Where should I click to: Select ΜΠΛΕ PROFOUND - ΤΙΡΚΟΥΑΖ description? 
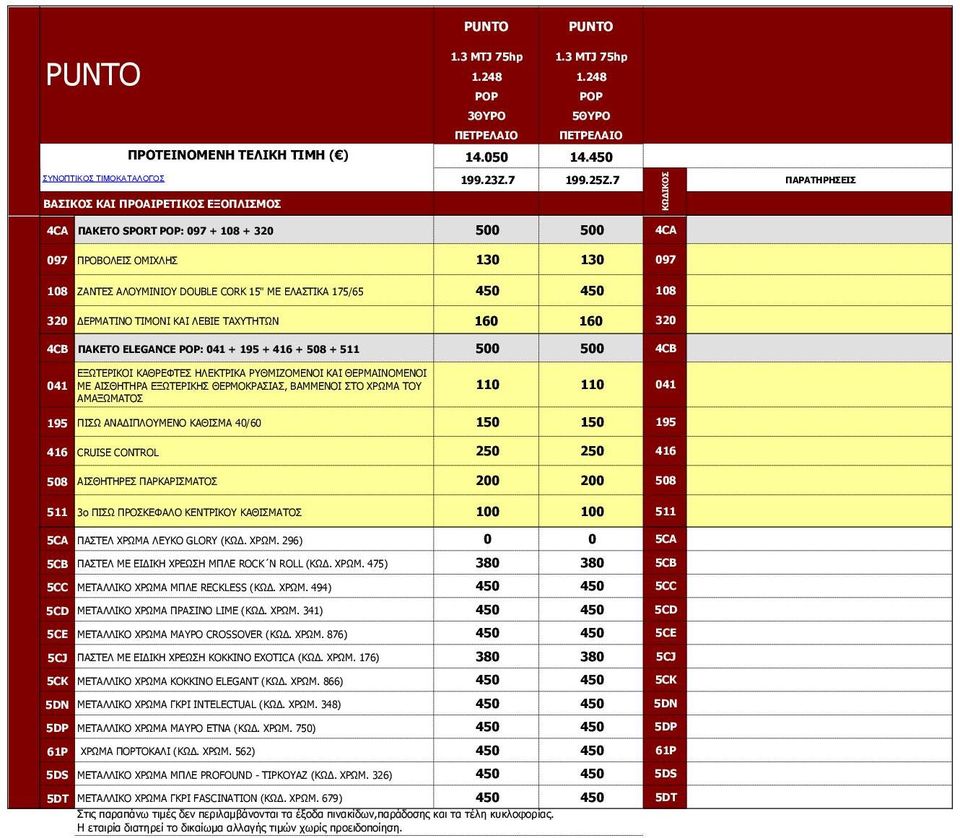(x=234, y=775)
